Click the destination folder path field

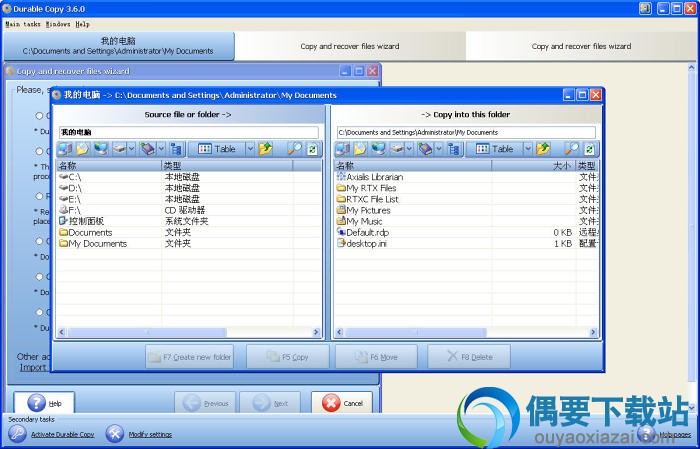coord(466,132)
